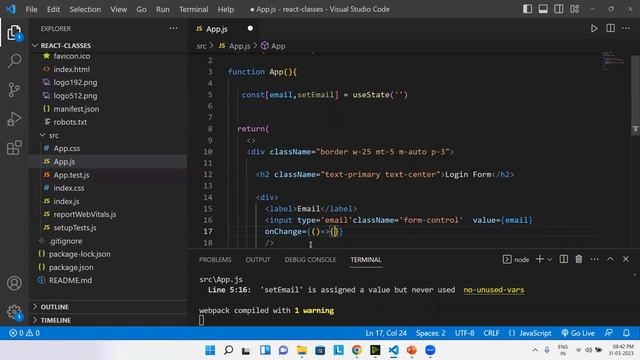Open Windows Start button on taskbar
640x360 pixels.
pos(210,350)
